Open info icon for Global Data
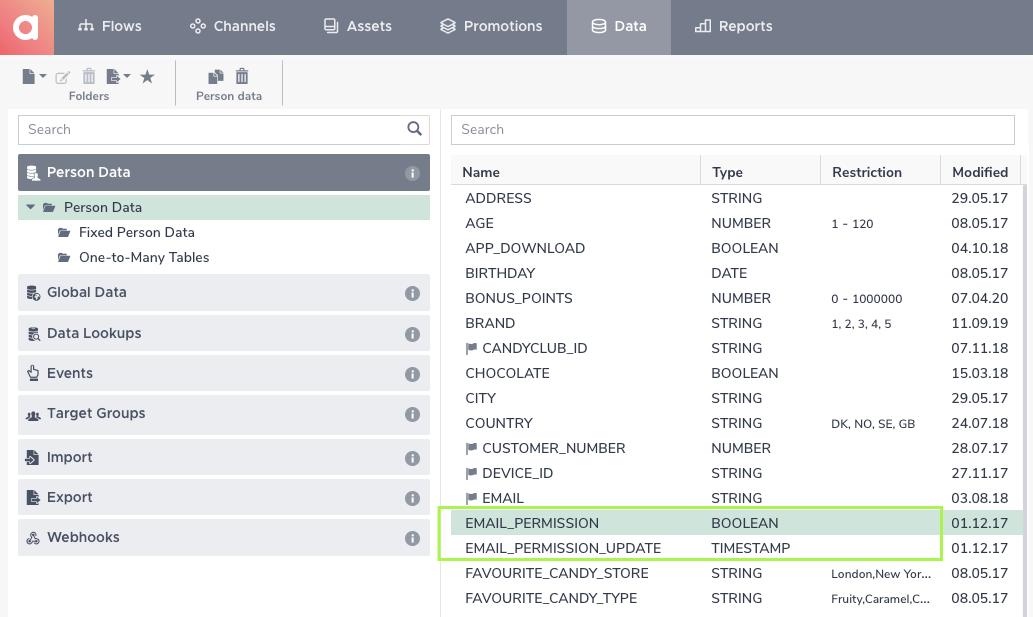 tap(412, 293)
